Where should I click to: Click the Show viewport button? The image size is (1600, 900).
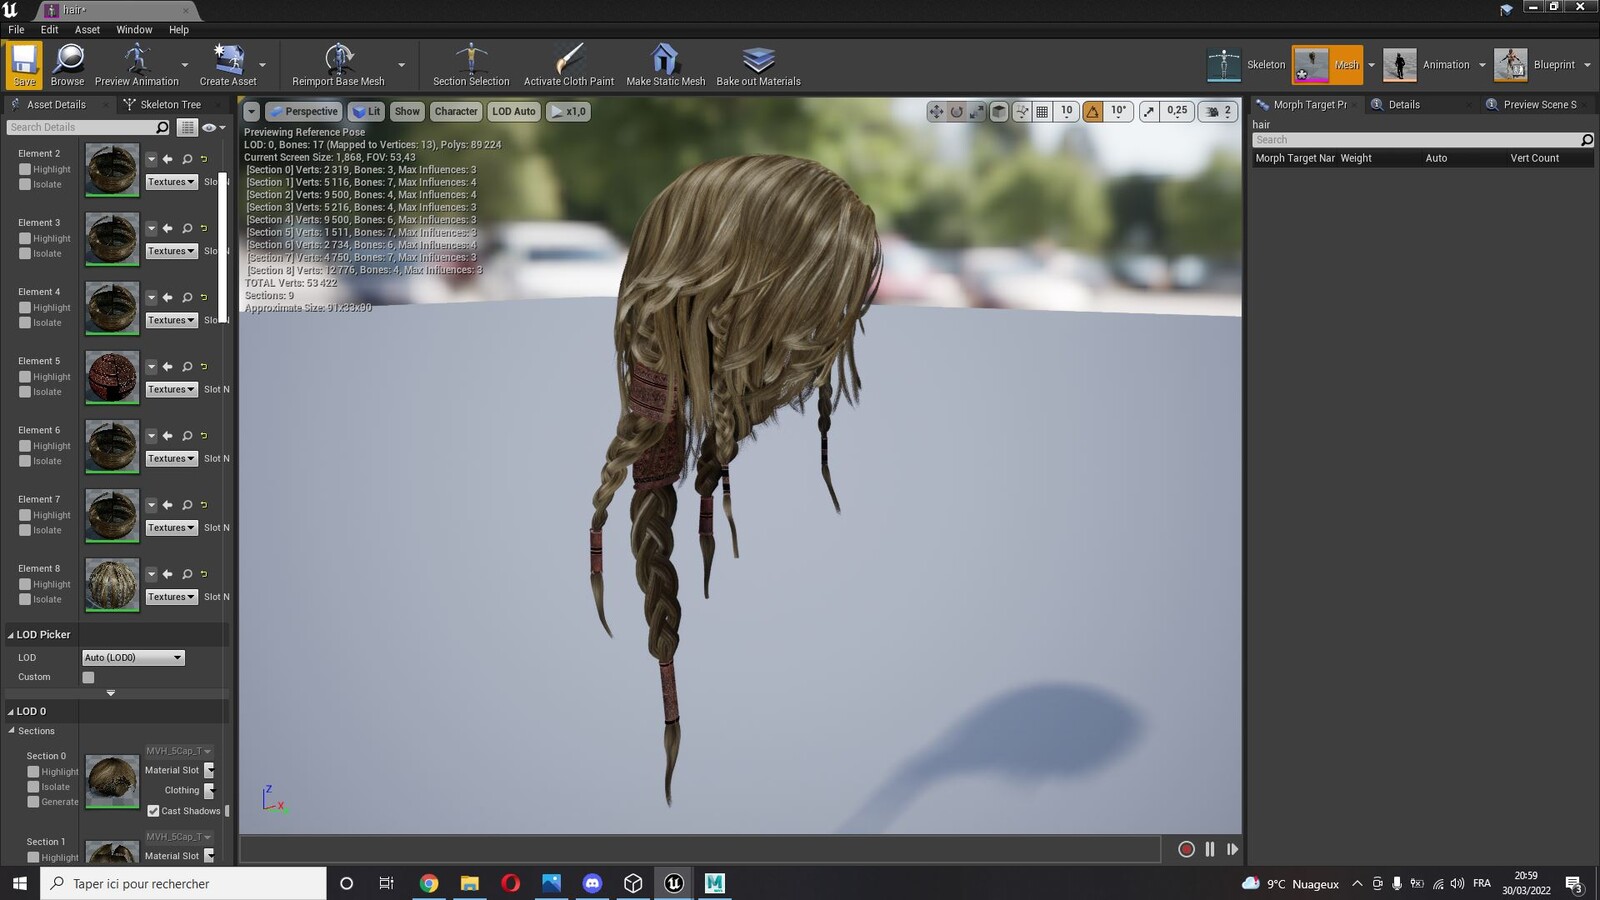pos(407,111)
